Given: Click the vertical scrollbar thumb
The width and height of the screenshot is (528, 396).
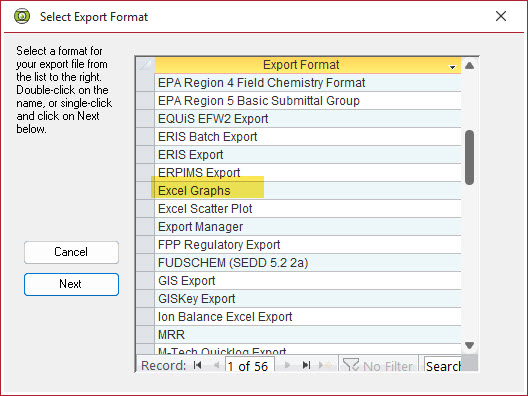Looking at the screenshot, I should click(x=469, y=157).
